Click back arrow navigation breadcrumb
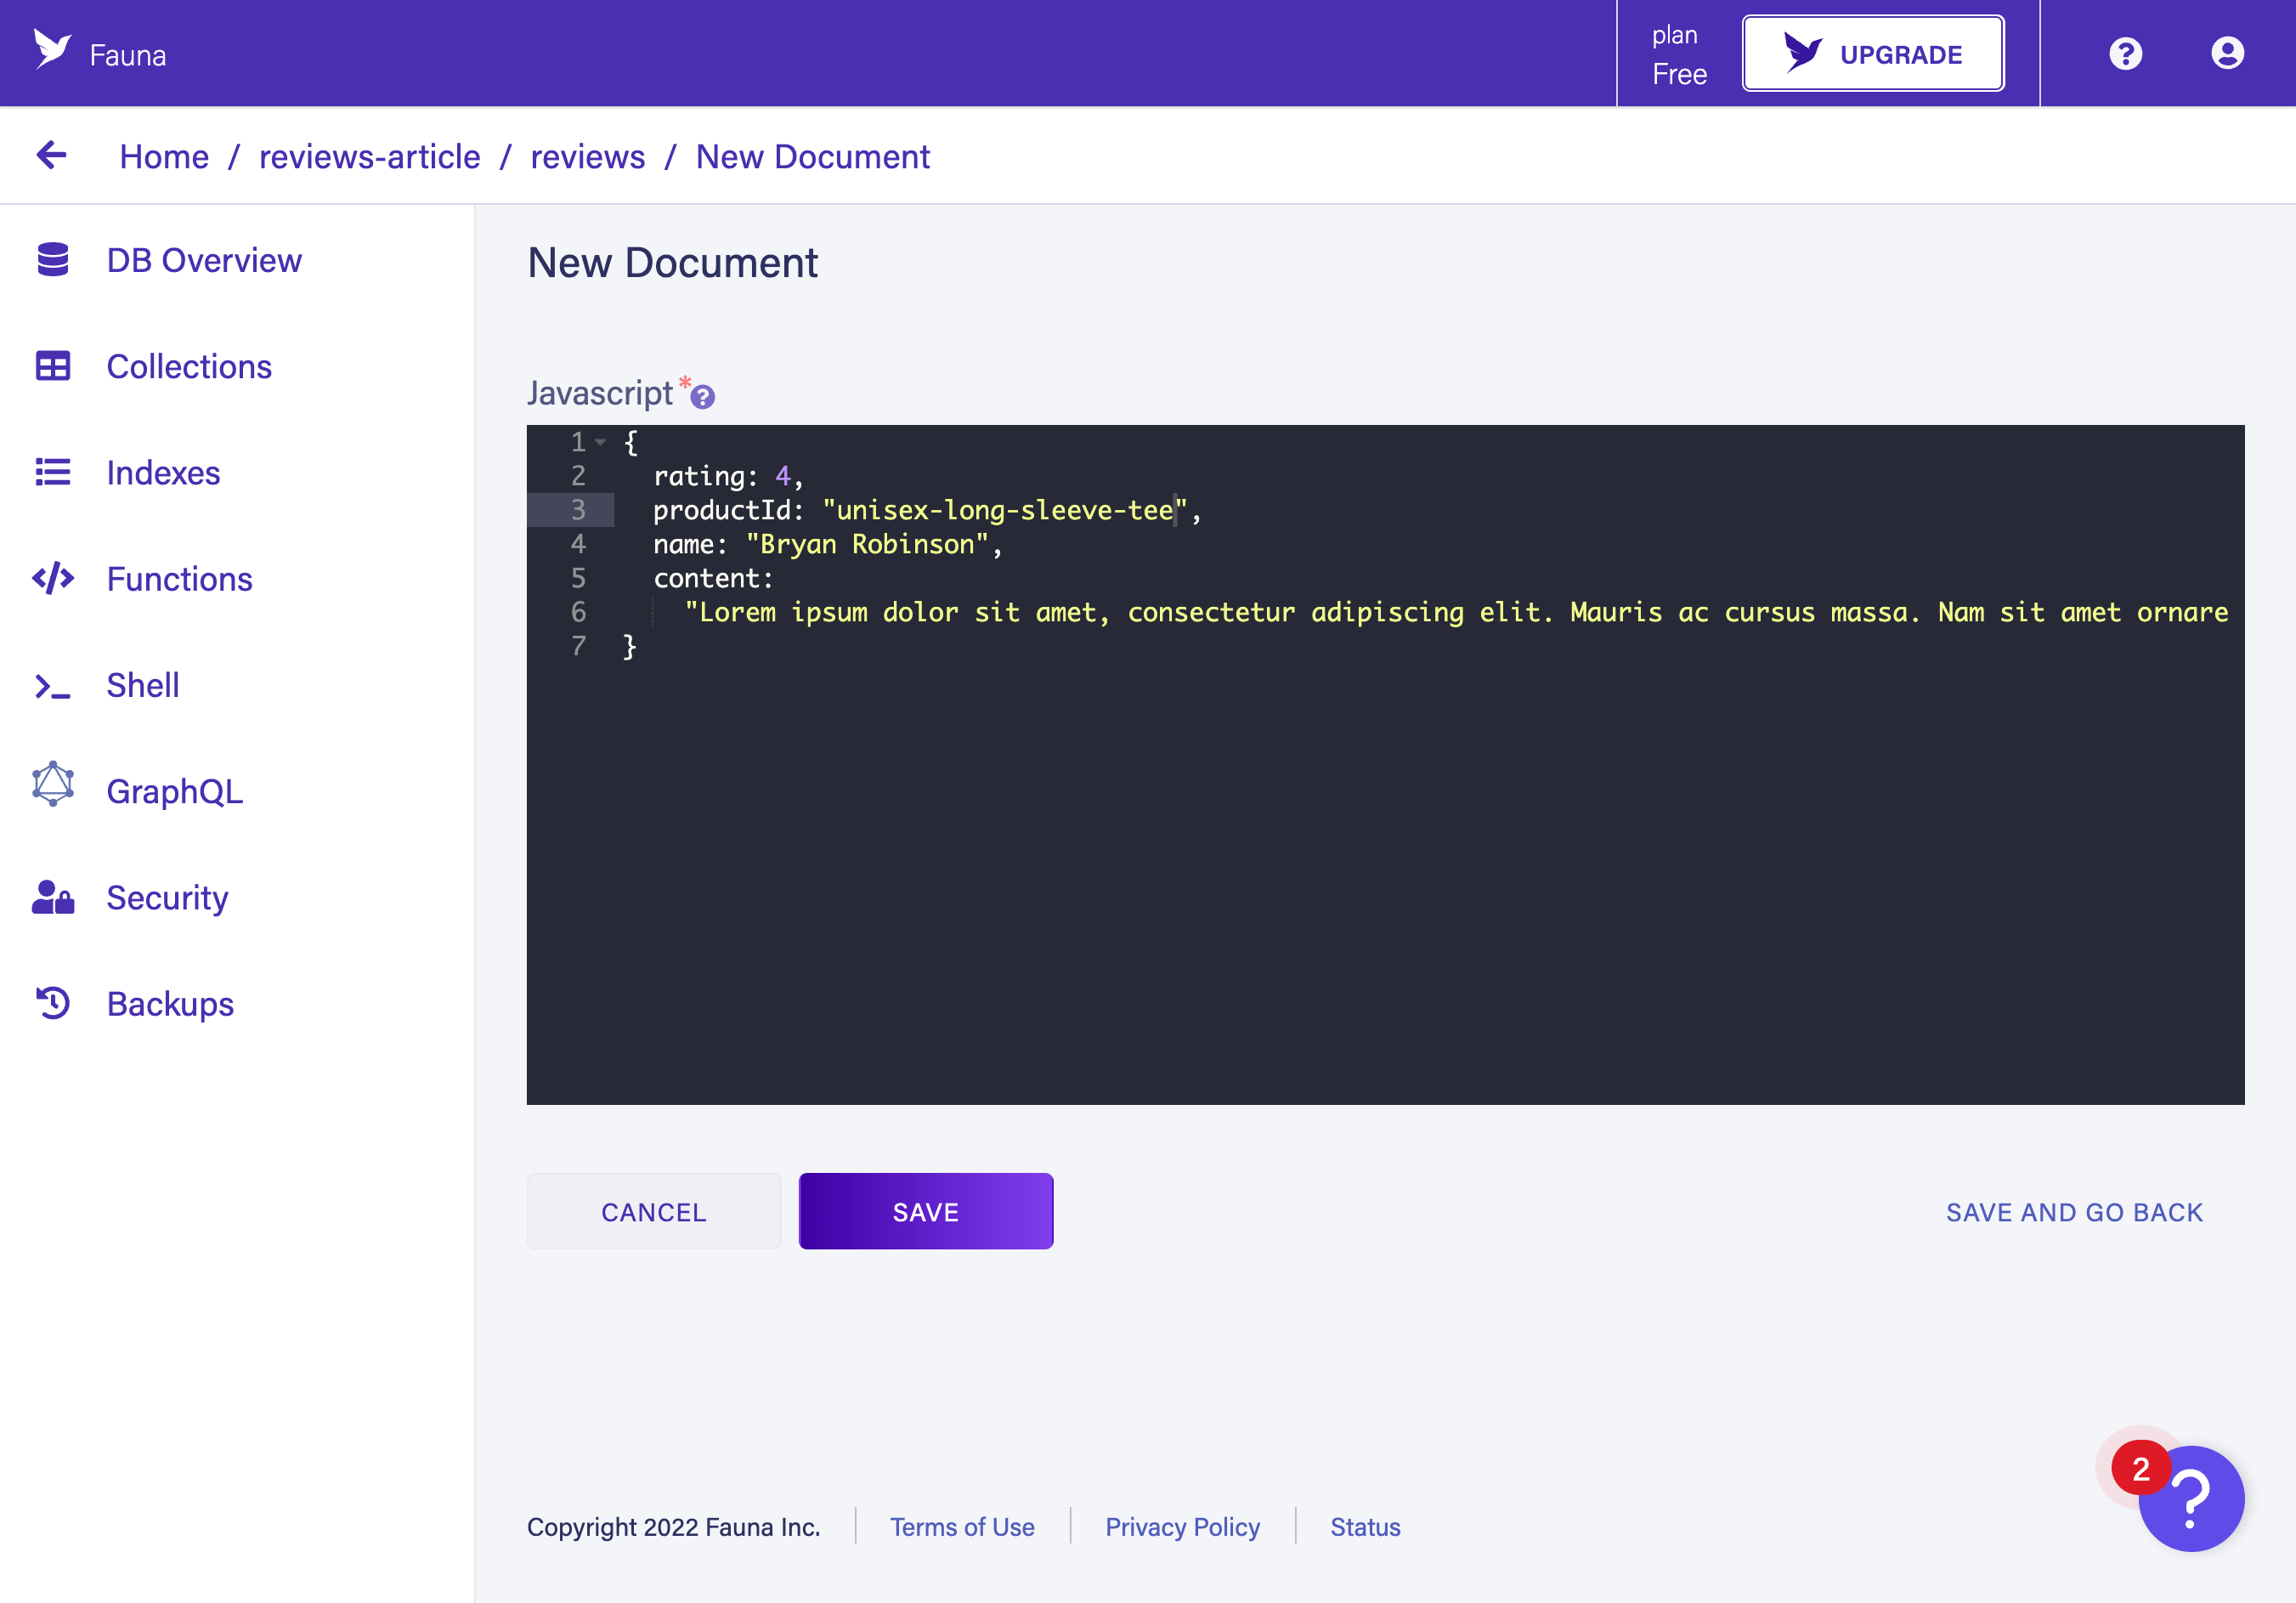2296x1603 pixels. tap(53, 156)
